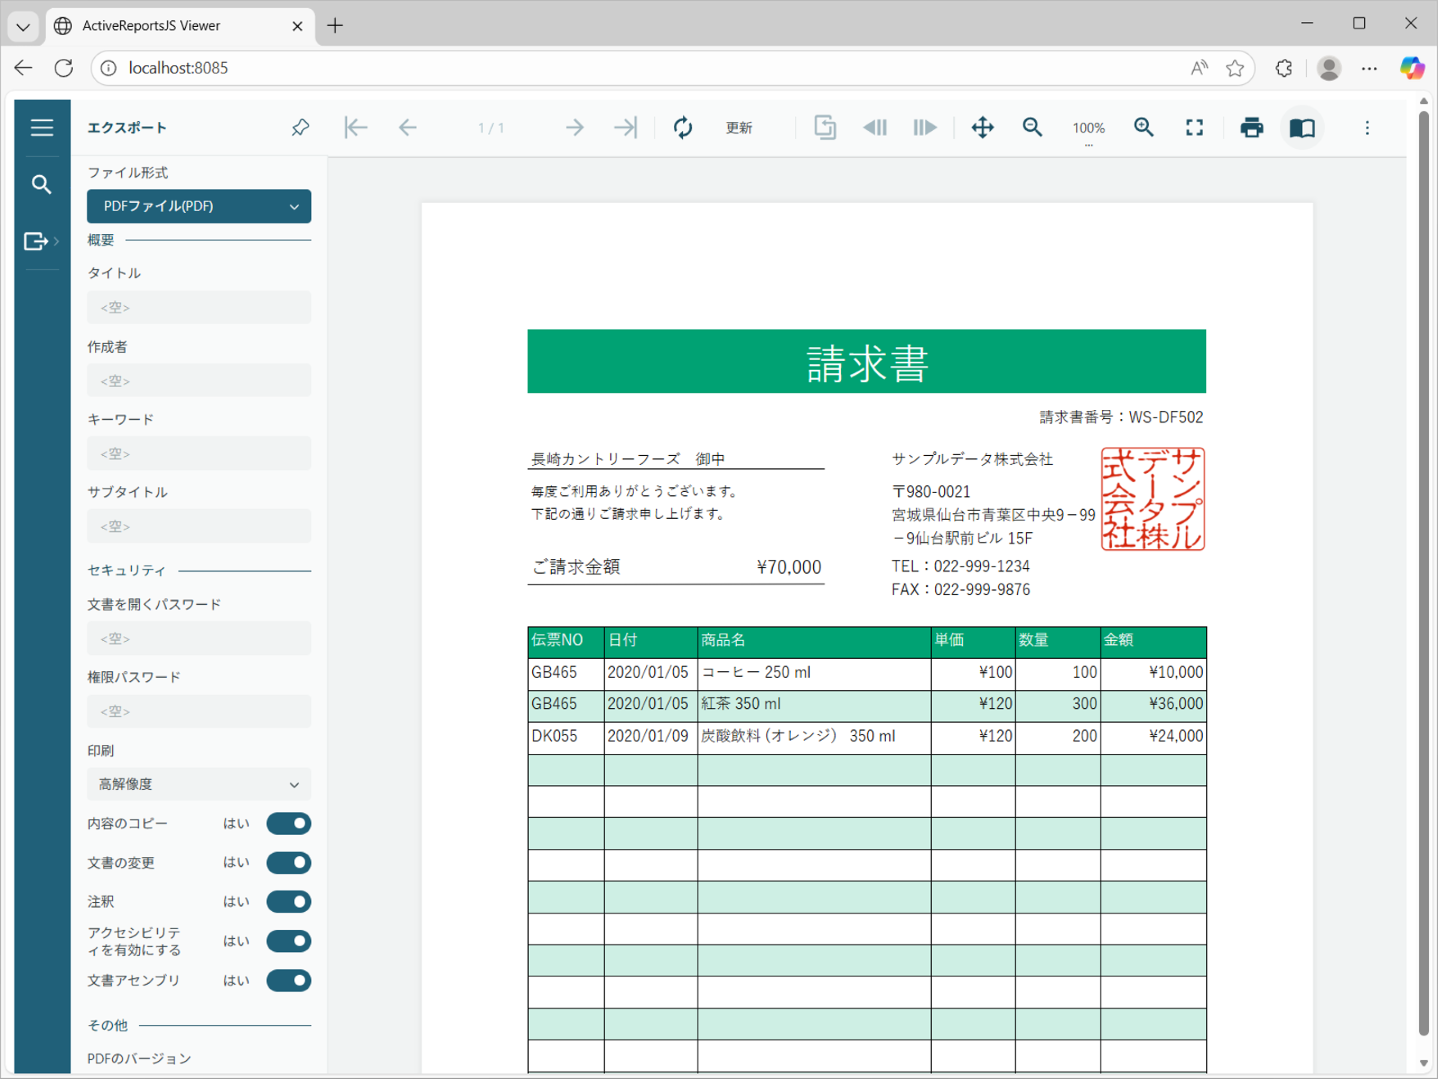Viewport: 1438px width, 1079px height.
Task: Zoom in the report view
Action: [1143, 128]
